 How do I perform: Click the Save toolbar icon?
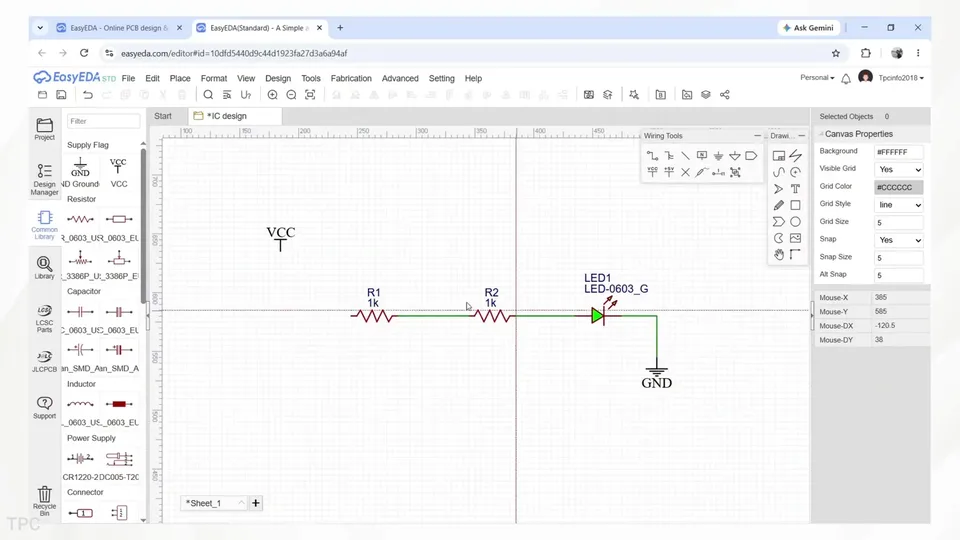click(x=61, y=95)
